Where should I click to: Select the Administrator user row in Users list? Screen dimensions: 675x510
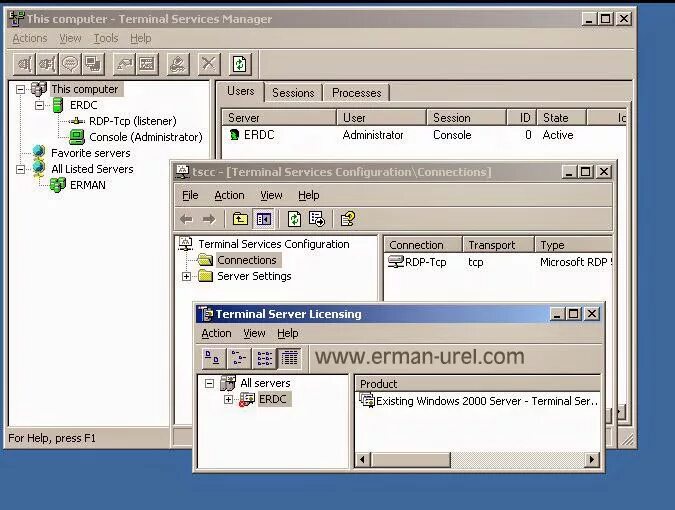pos(424,135)
